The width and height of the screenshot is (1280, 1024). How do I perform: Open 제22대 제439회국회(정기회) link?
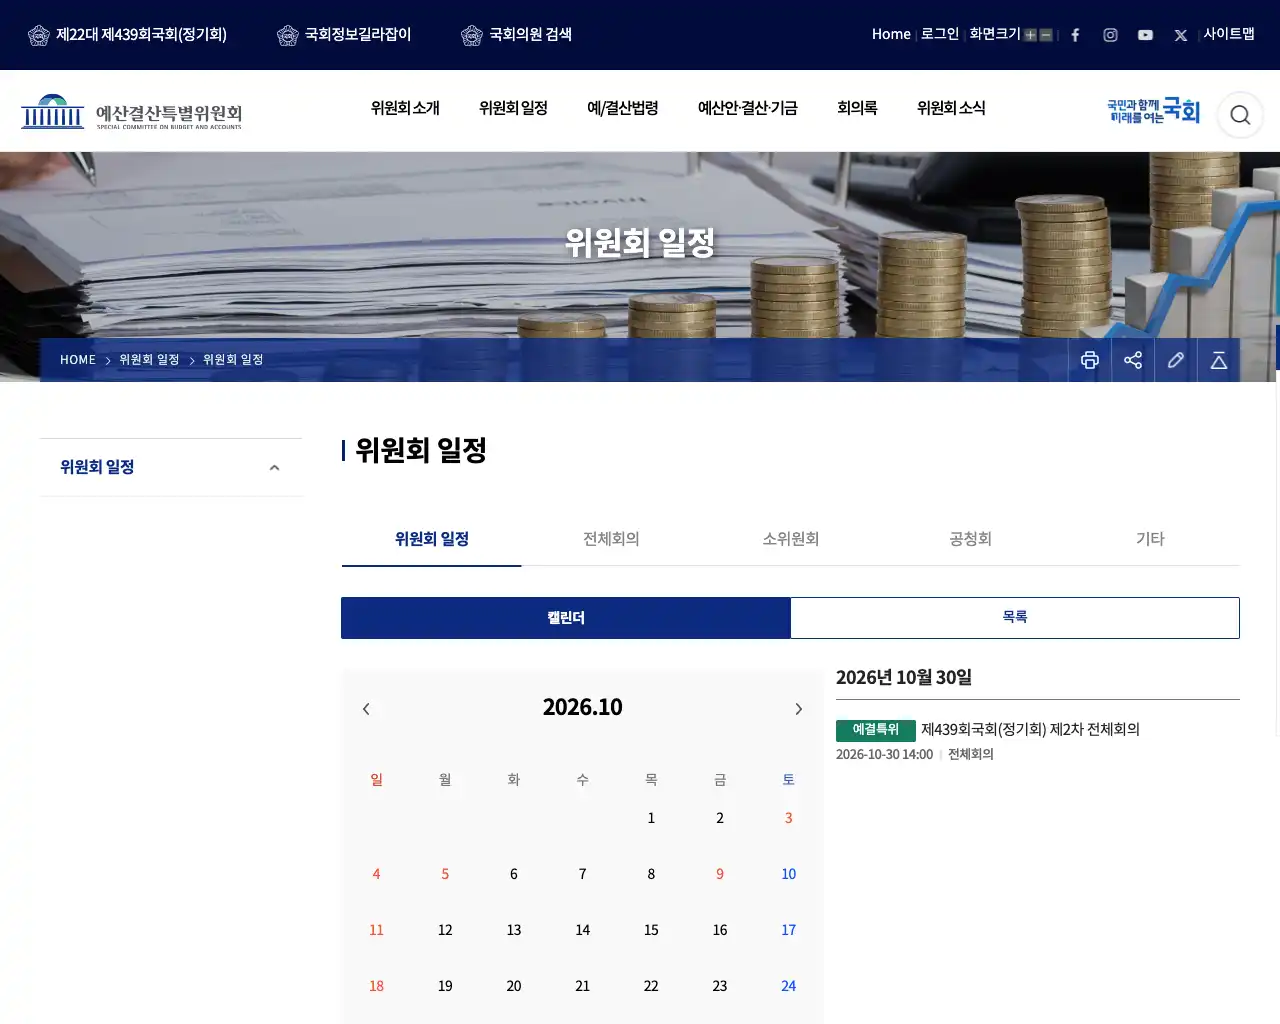pos(127,35)
